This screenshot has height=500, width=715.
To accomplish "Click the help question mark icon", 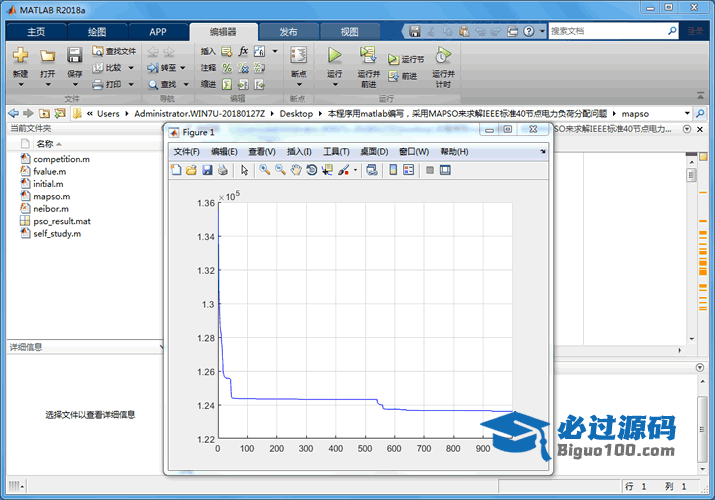I will click(x=528, y=31).
